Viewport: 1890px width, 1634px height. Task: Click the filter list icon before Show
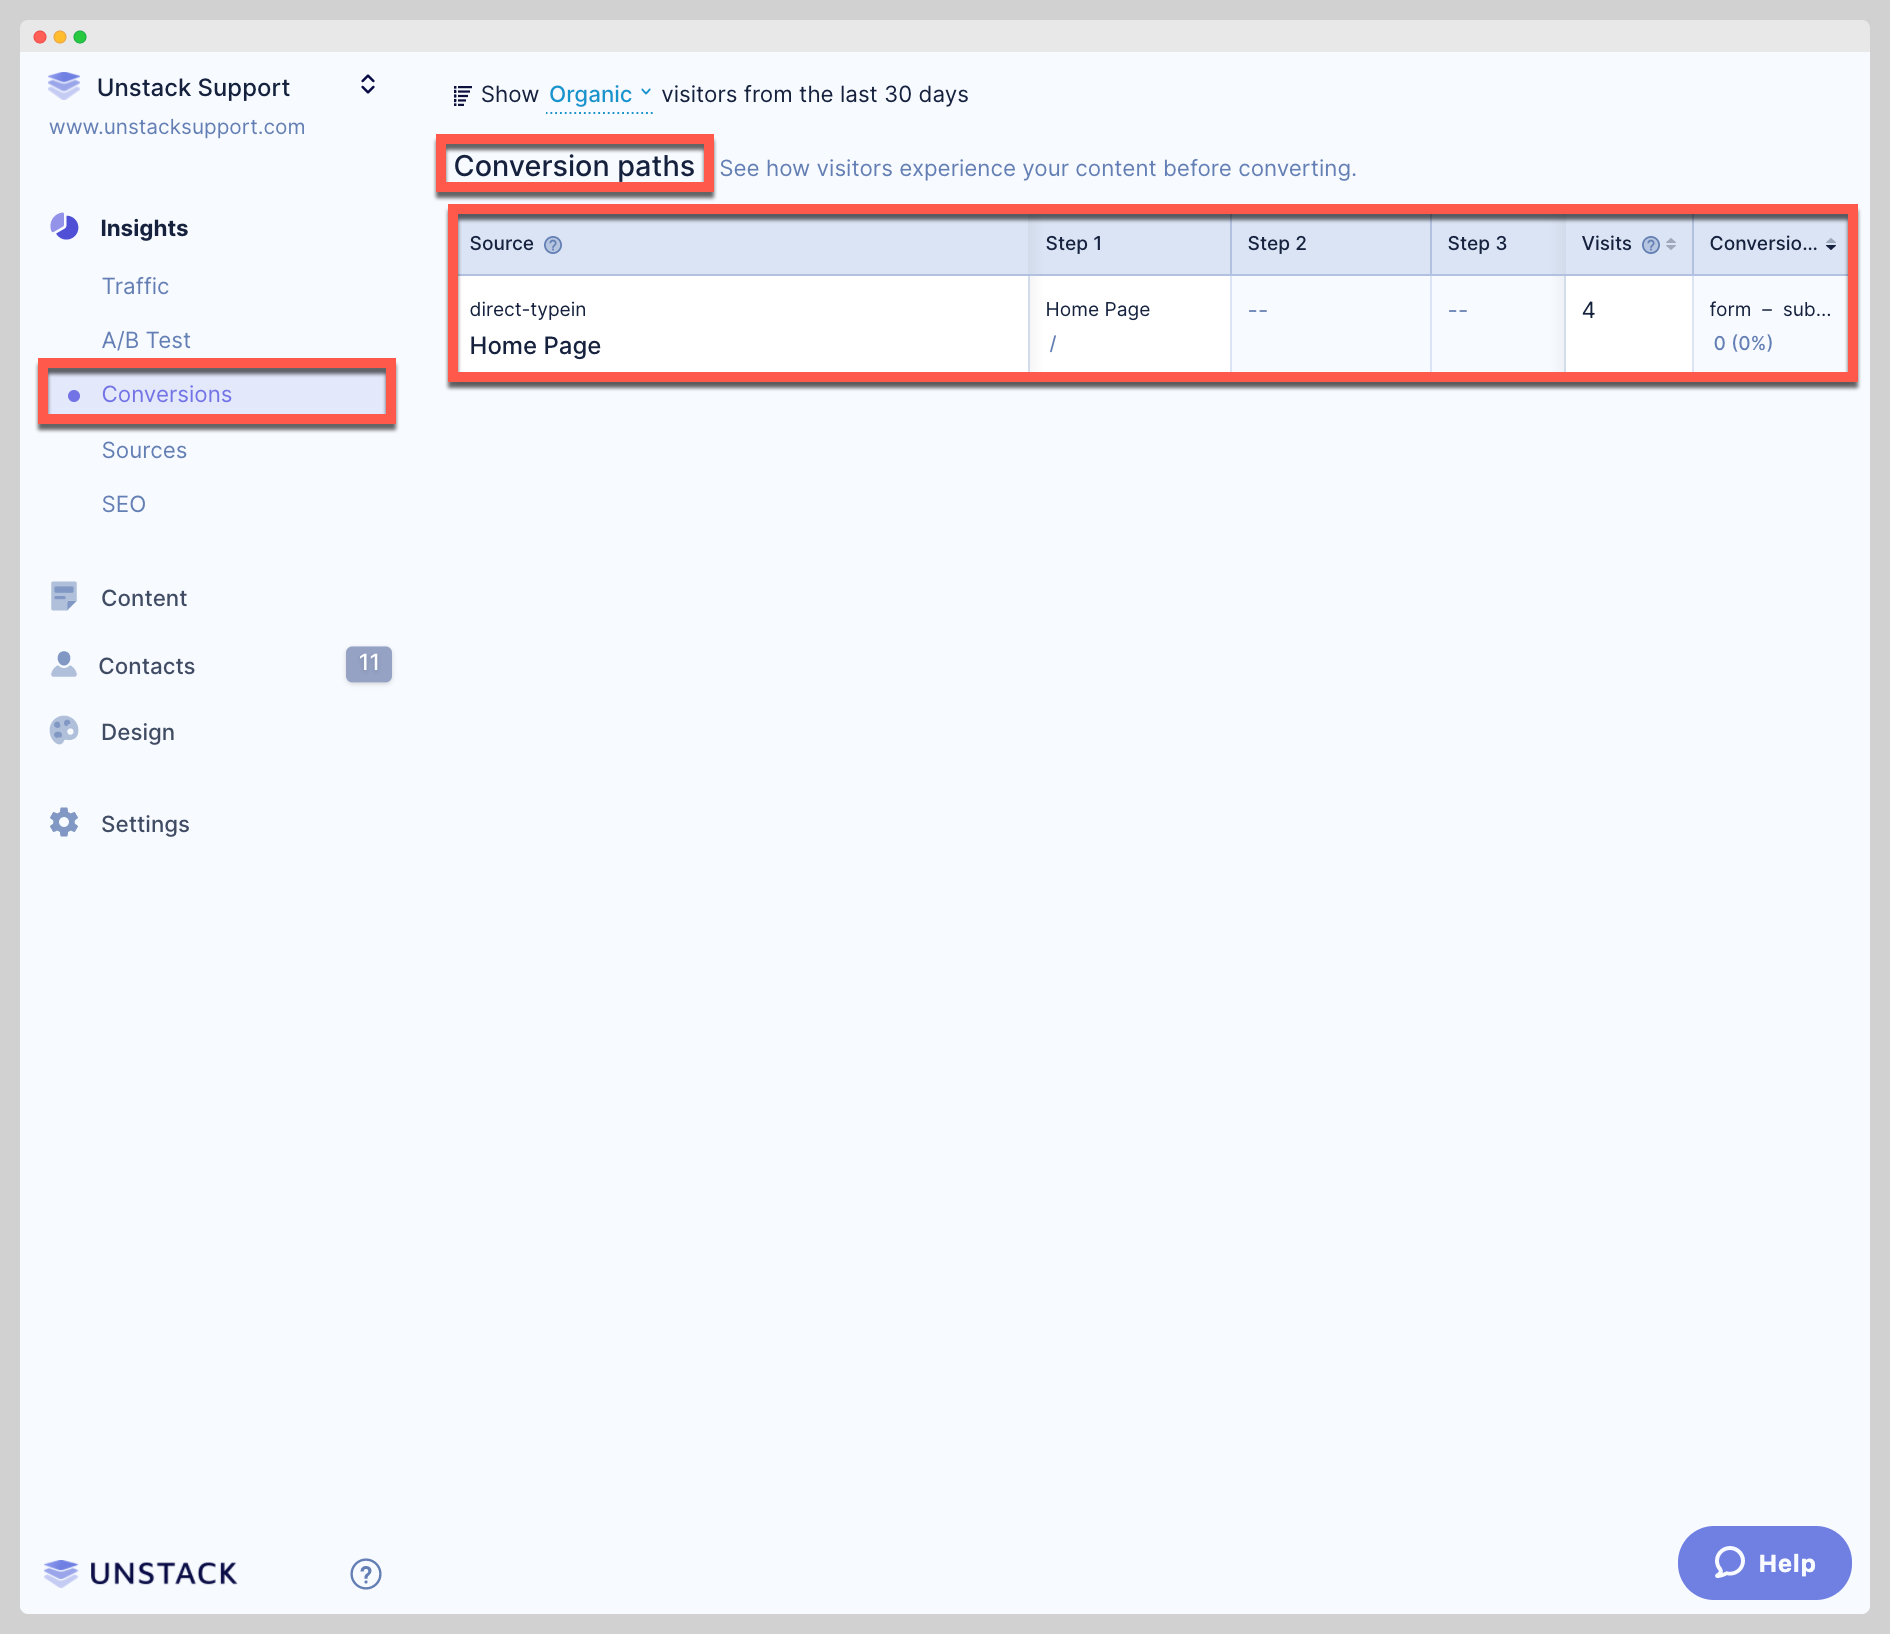[462, 96]
